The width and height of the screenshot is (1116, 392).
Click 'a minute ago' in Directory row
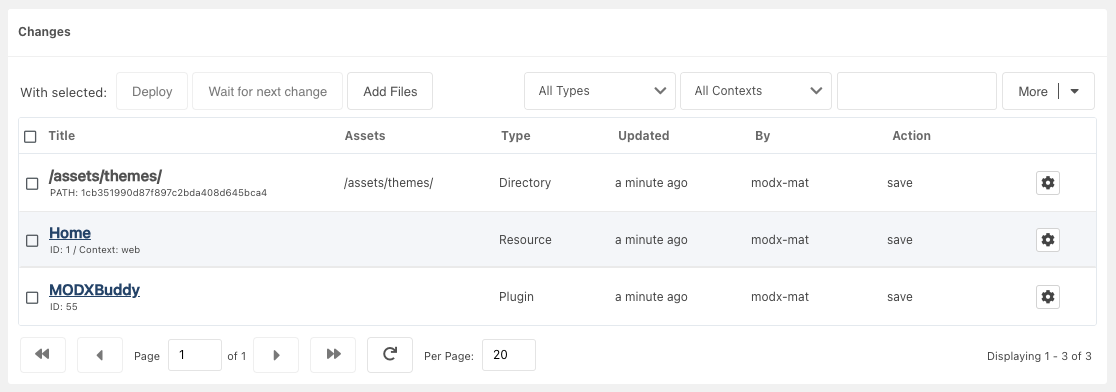(x=651, y=183)
